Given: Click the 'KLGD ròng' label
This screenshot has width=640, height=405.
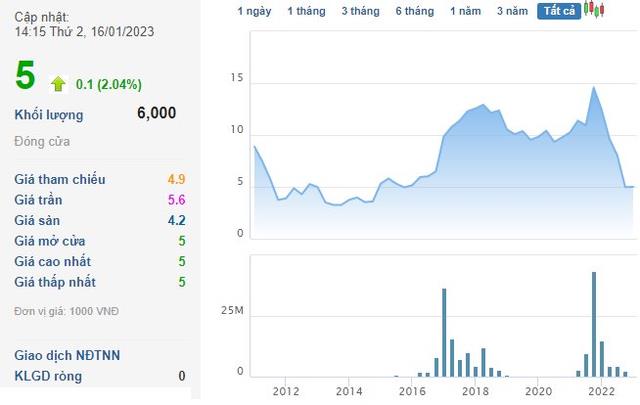Looking at the screenshot, I should point(49,376).
